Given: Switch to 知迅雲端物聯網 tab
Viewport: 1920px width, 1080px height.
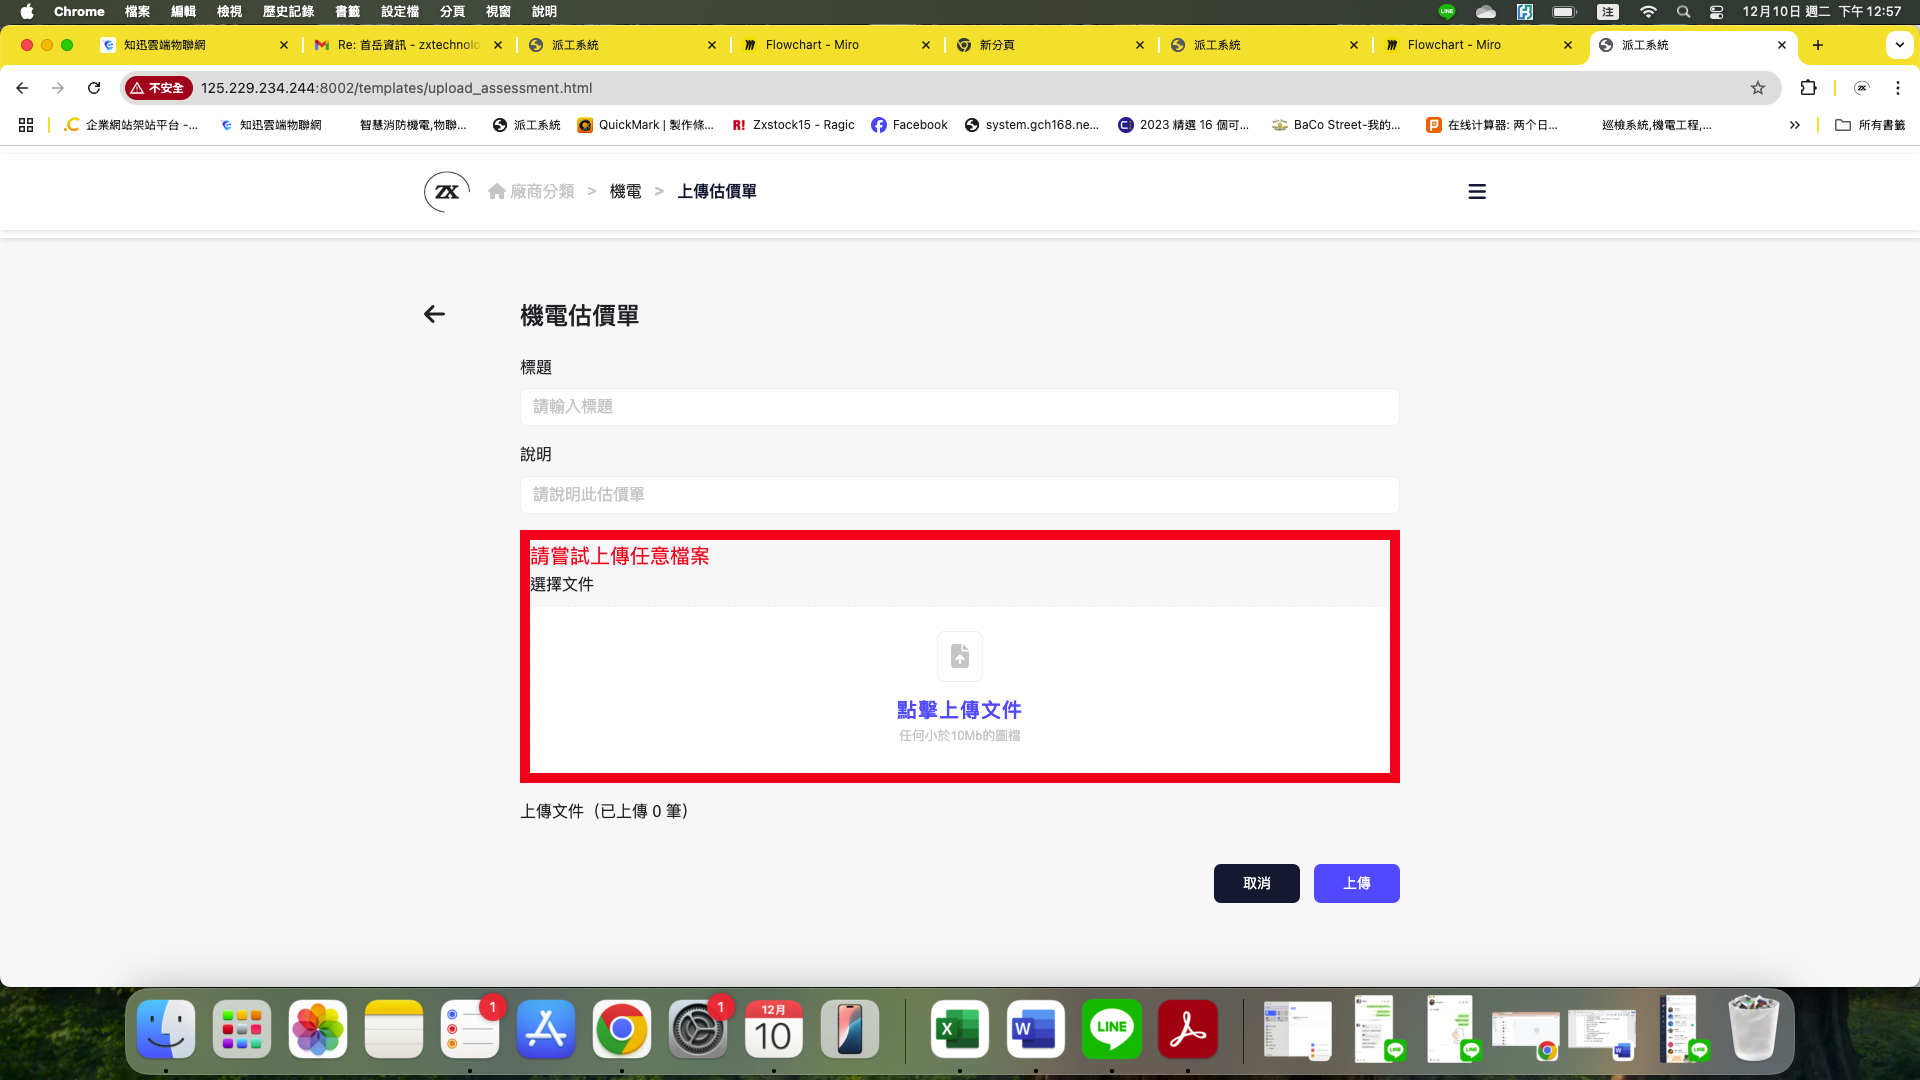Looking at the screenshot, I should pos(195,45).
